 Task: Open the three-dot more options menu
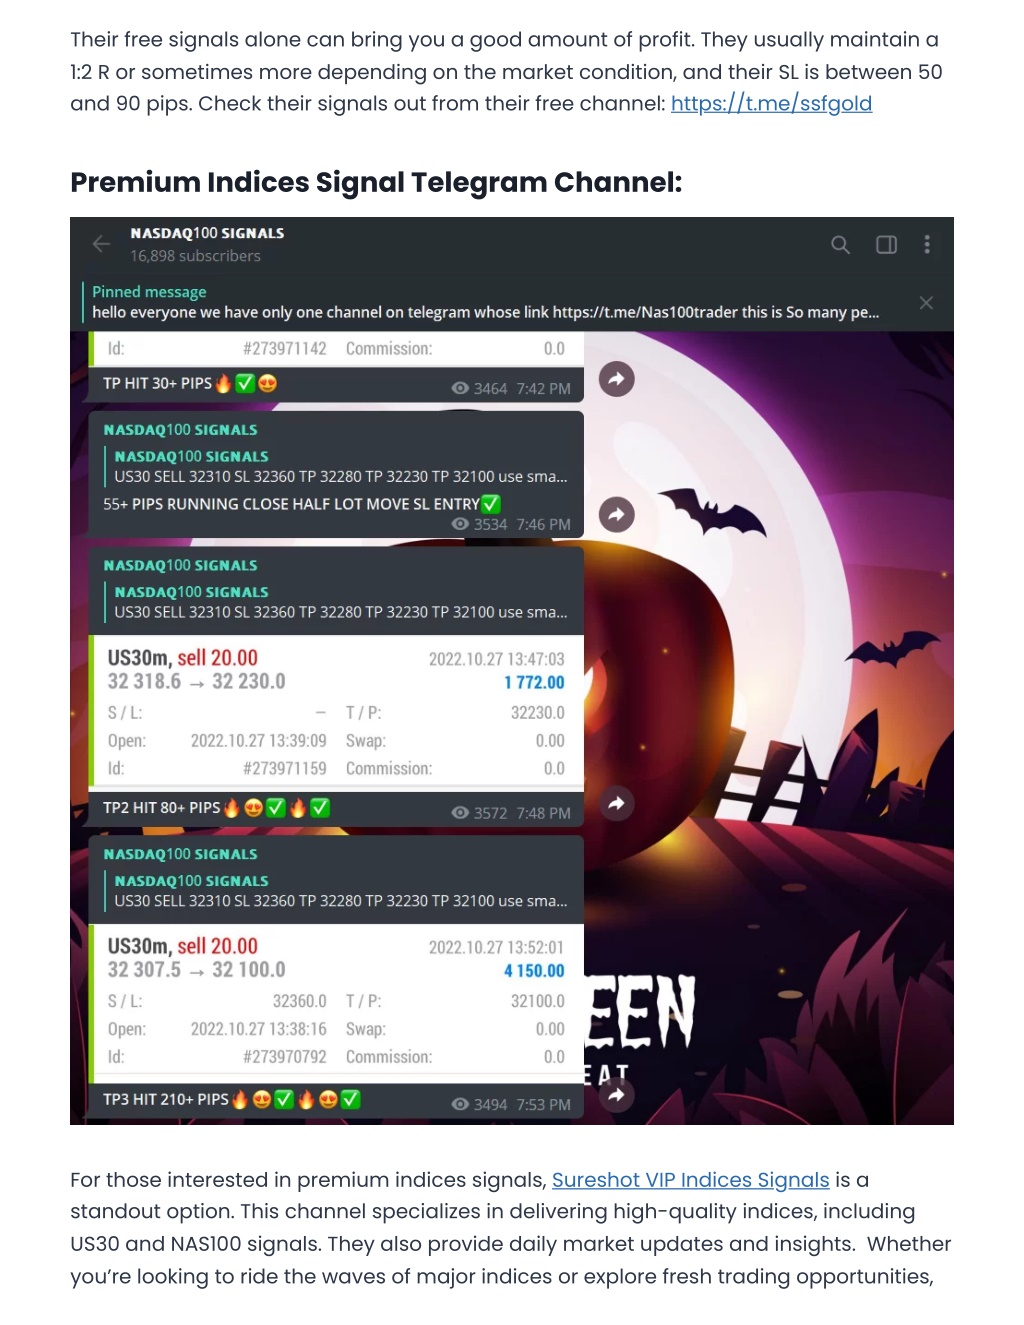927,245
